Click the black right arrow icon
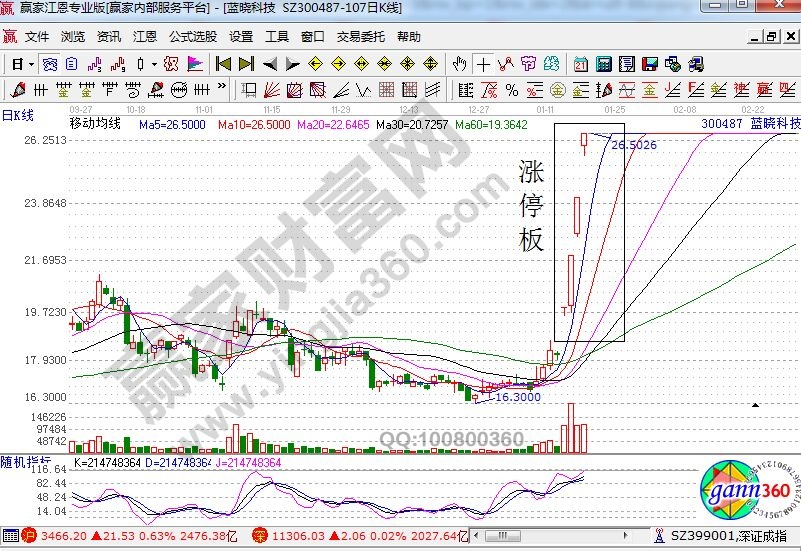 (292, 64)
